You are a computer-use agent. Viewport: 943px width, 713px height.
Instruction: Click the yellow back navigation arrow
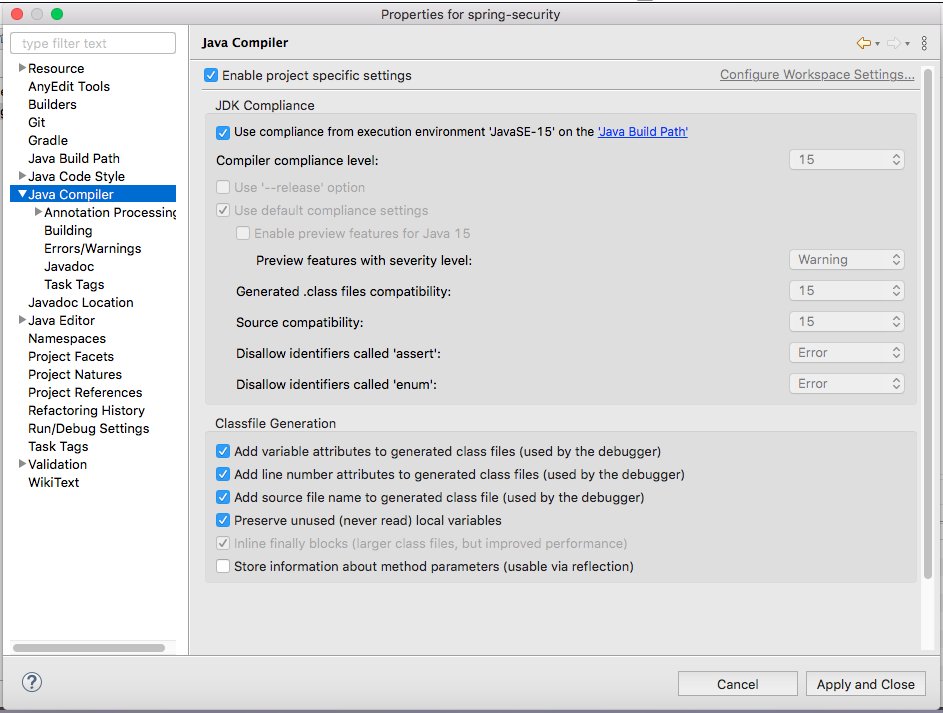click(863, 43)
